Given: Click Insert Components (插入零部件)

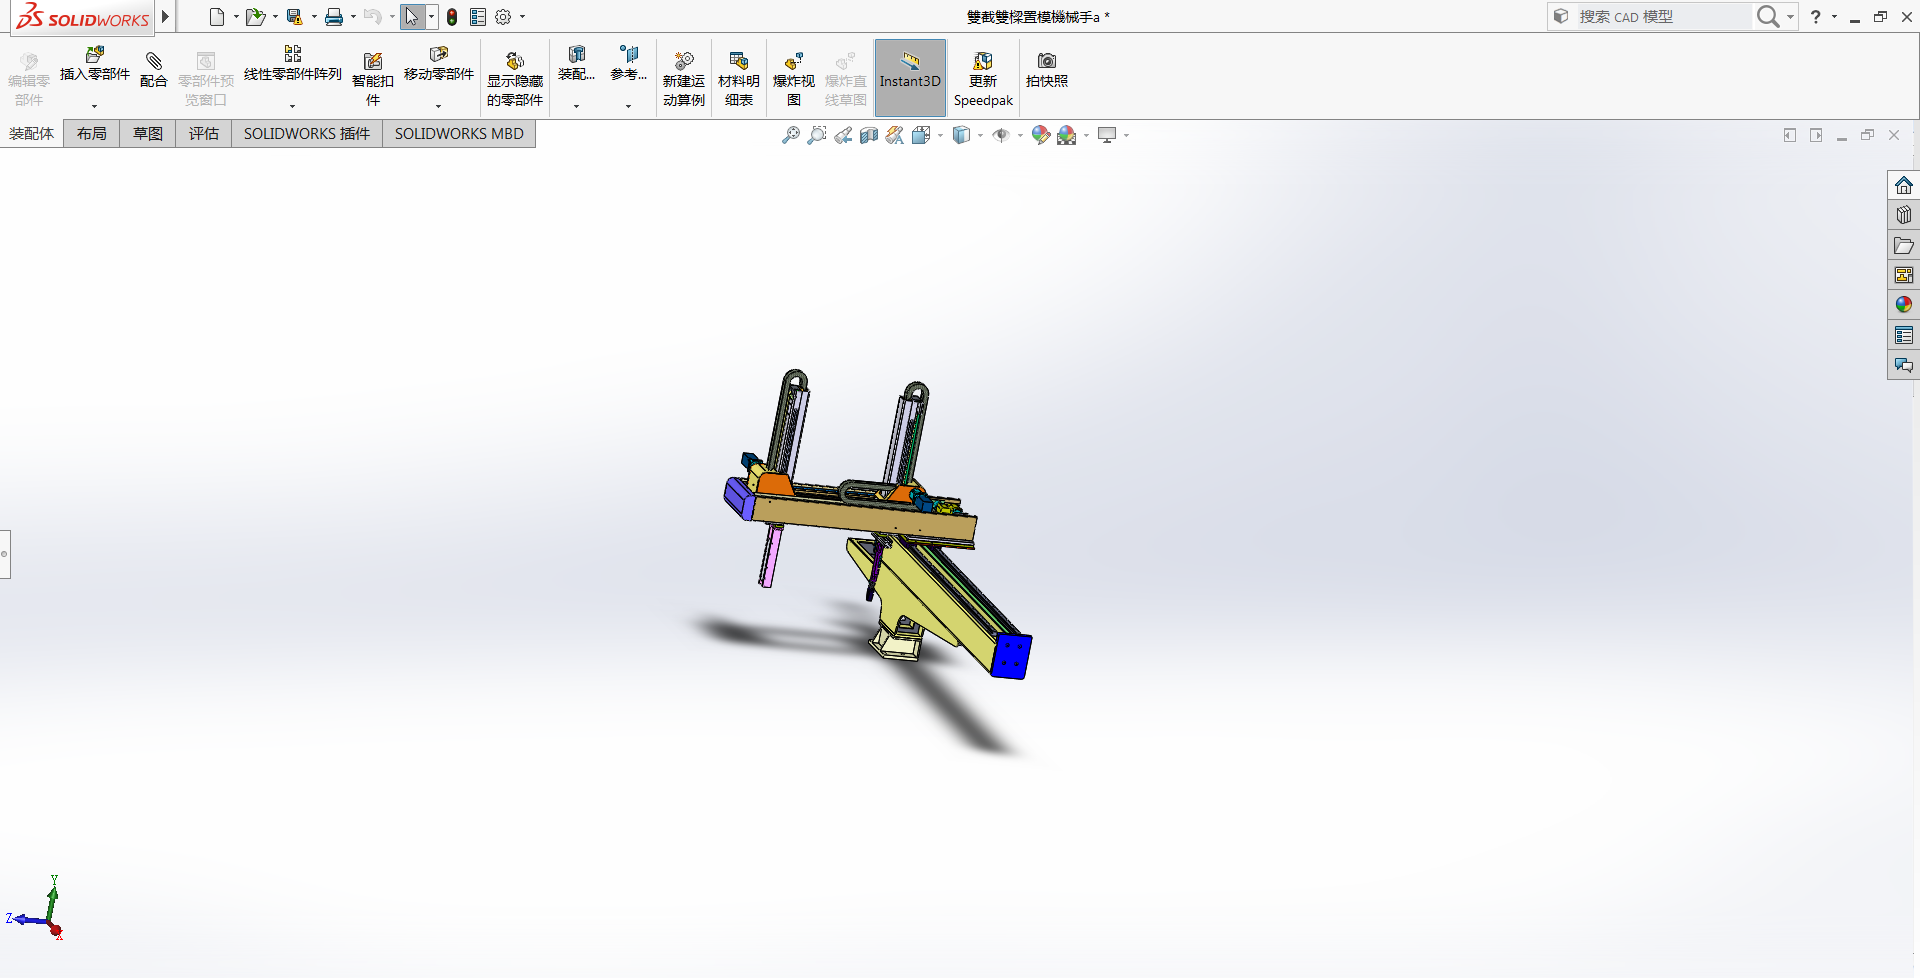Looking at the screenshot, I should click(x=95, y=65).
